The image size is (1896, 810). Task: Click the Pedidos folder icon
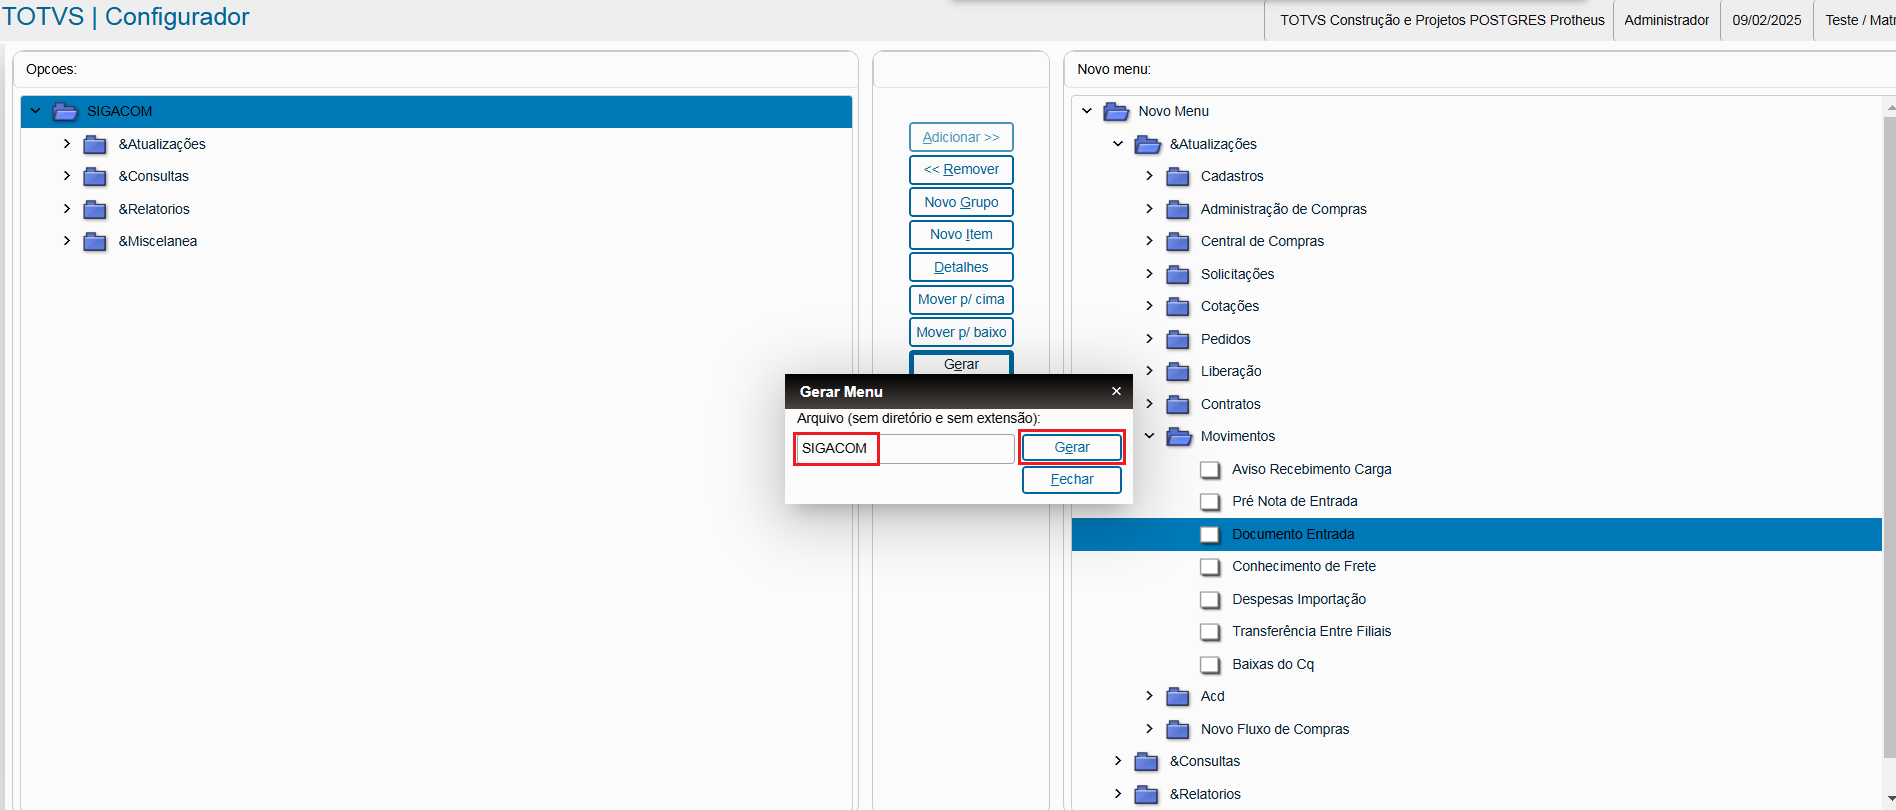[x=1178, y=340]
